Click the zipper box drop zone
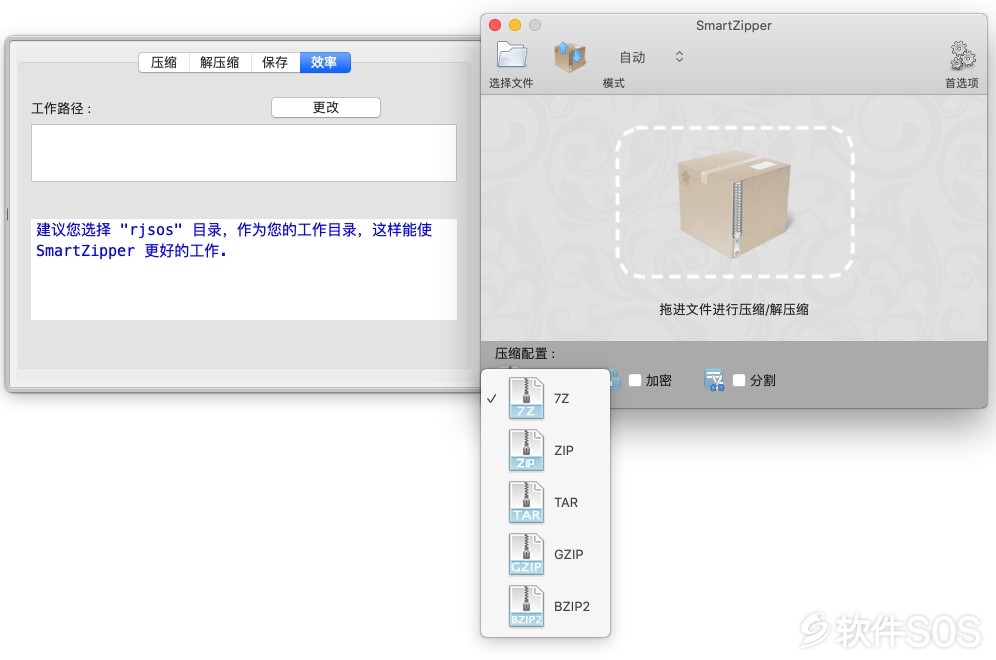996x660 pixels. (735, 202)
